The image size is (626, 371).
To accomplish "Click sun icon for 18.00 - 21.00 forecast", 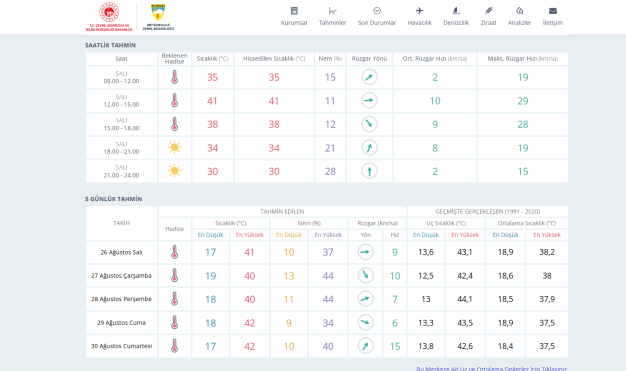I will pyautogui.click(x=174, y=148).
